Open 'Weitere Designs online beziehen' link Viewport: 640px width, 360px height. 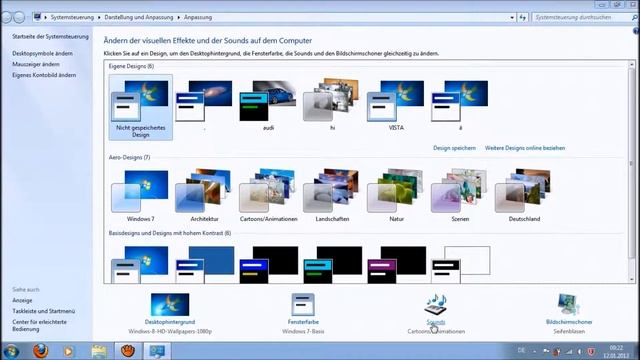525,148
